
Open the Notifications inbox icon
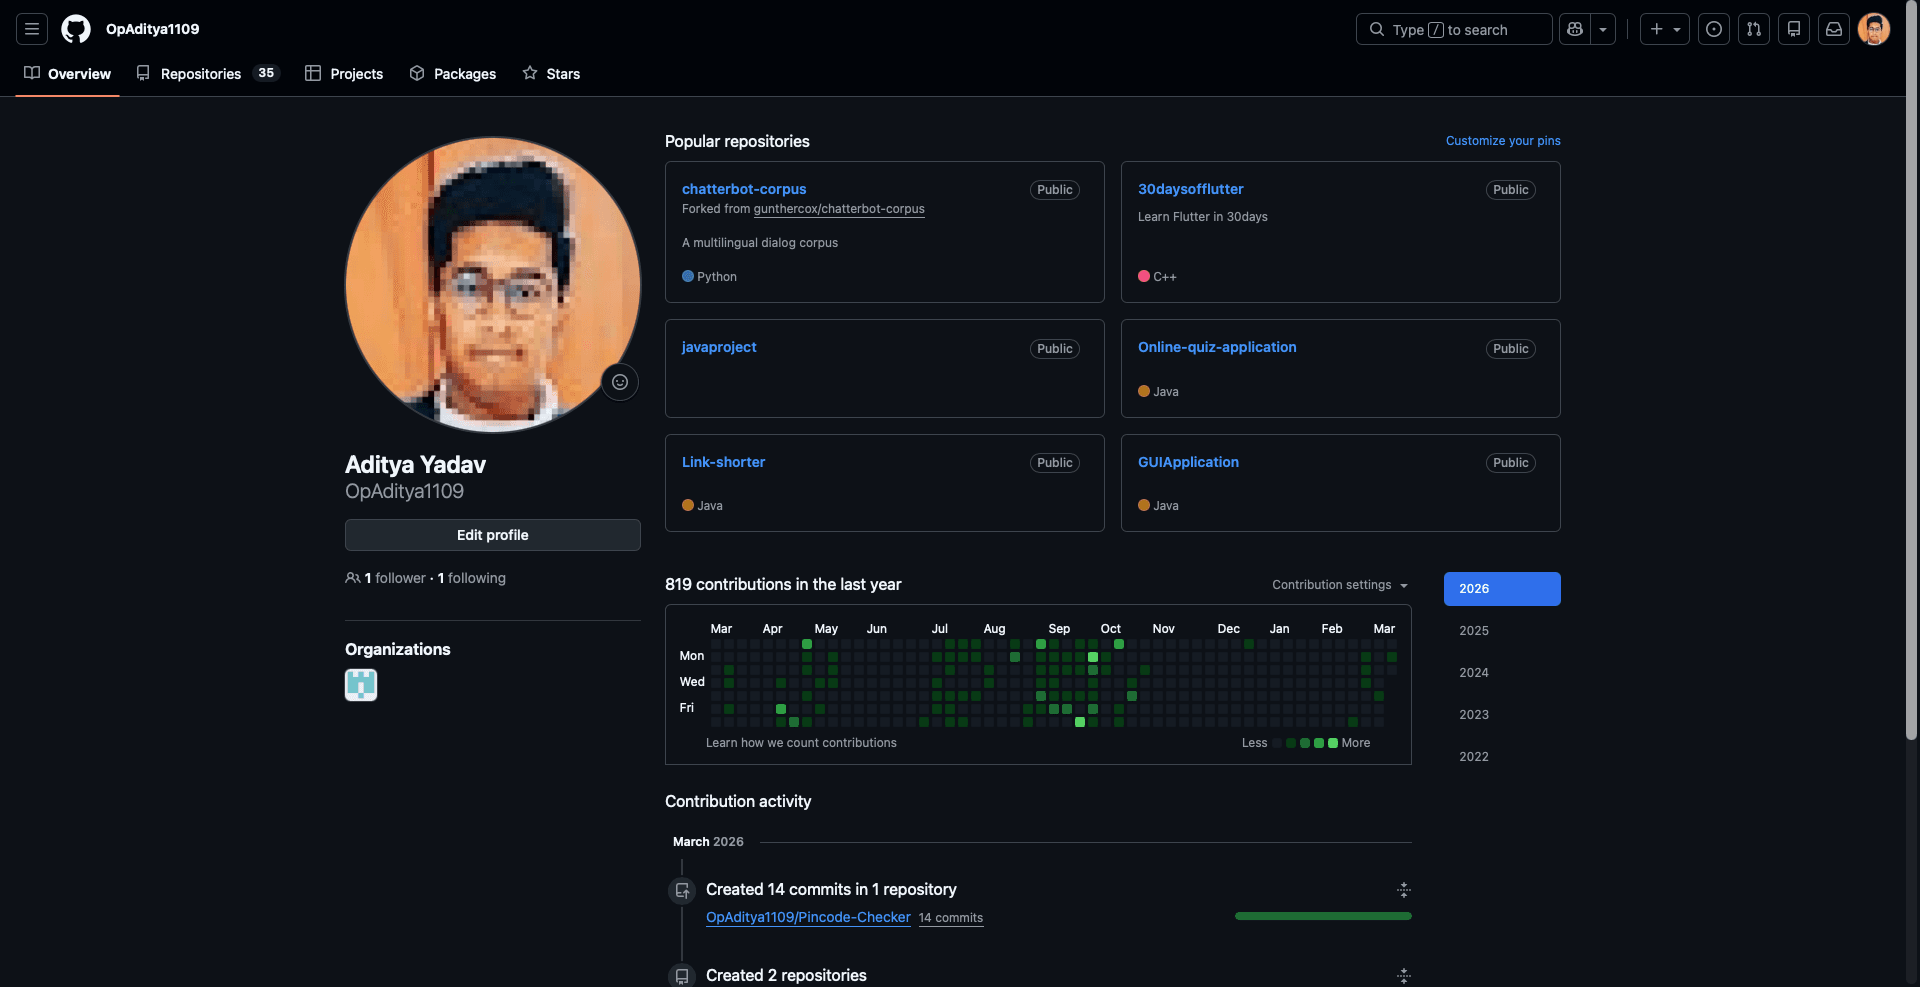[1834, 29]
